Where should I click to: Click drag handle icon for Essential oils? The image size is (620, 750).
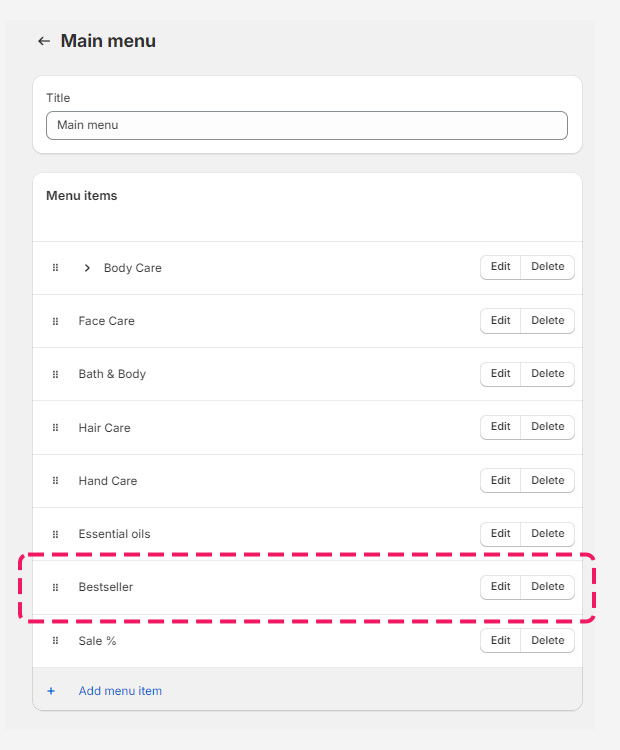click(56, 534)
